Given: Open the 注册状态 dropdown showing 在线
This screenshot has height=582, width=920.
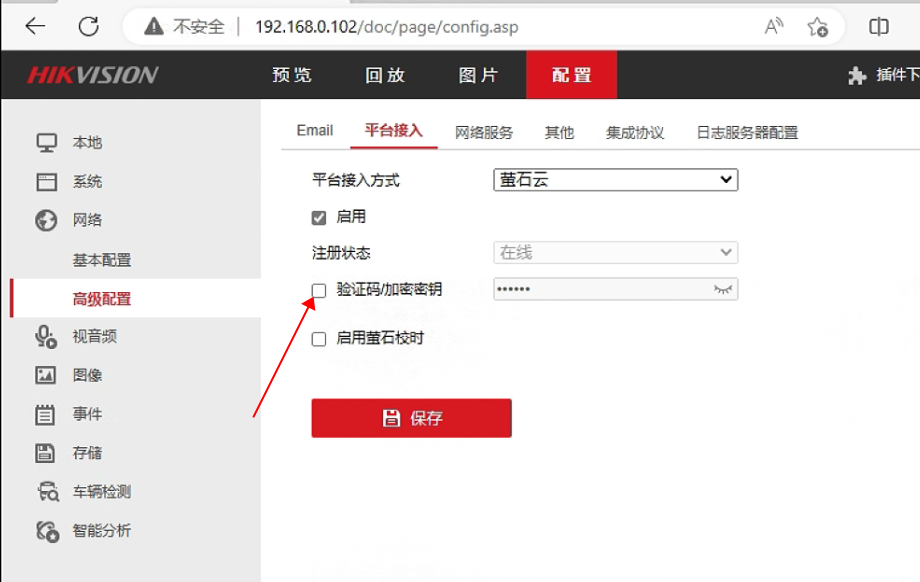Looking at the screenshot, I should pyautogui.click(x=615, y=253).
